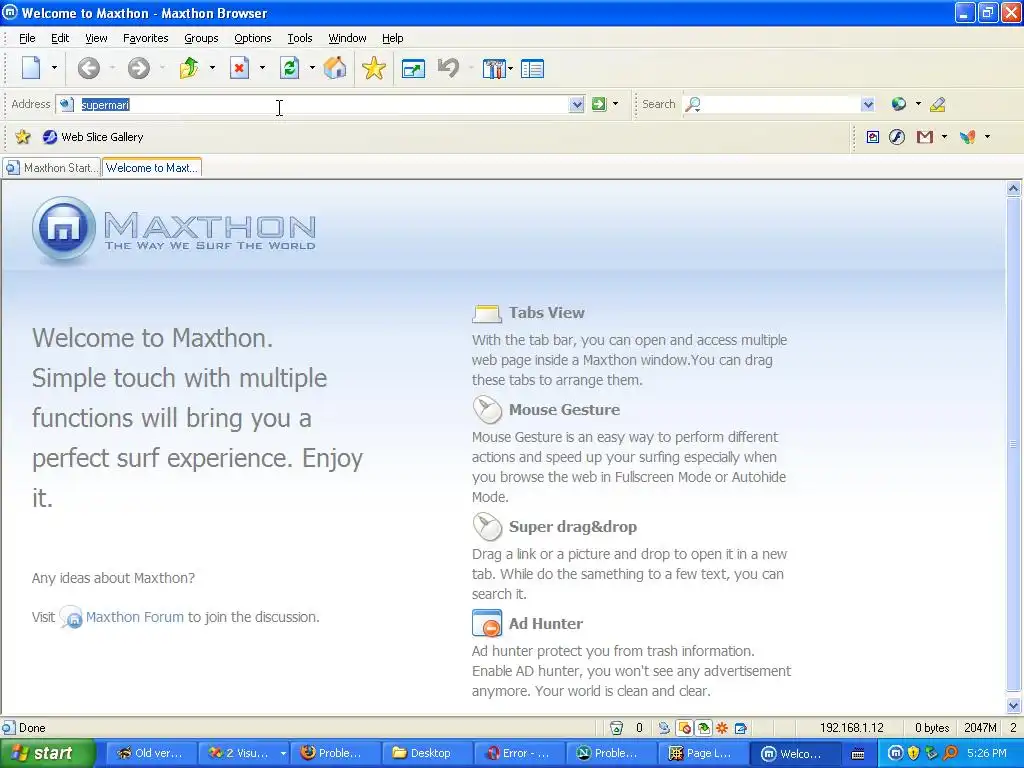This screenshot has width=1024, height=768.
Task: Click the small star on the favorites bar
Action: tap(23, 136)
